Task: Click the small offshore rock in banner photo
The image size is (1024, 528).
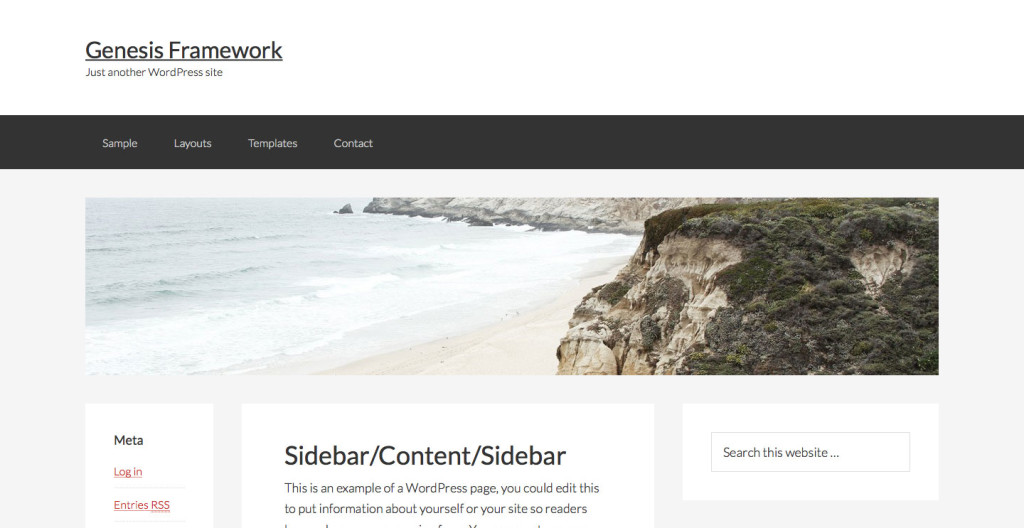Action: coord(344,209)
